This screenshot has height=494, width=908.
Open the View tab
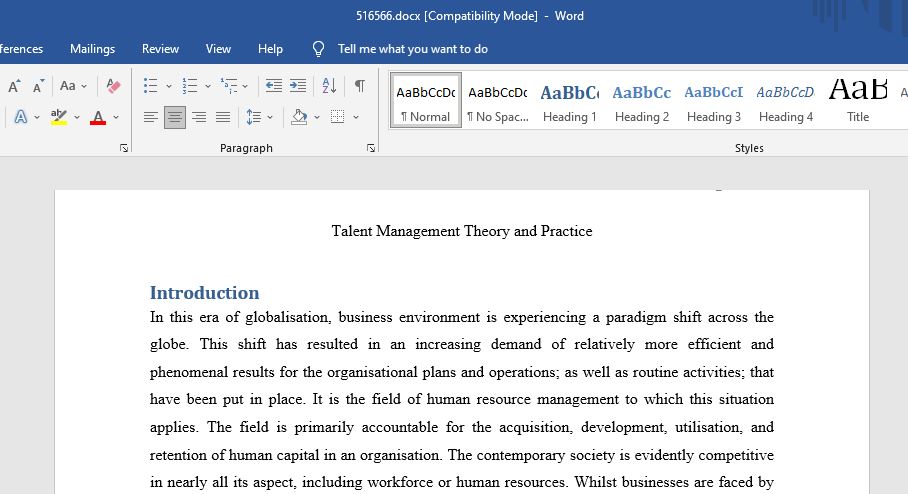[218, 49]
